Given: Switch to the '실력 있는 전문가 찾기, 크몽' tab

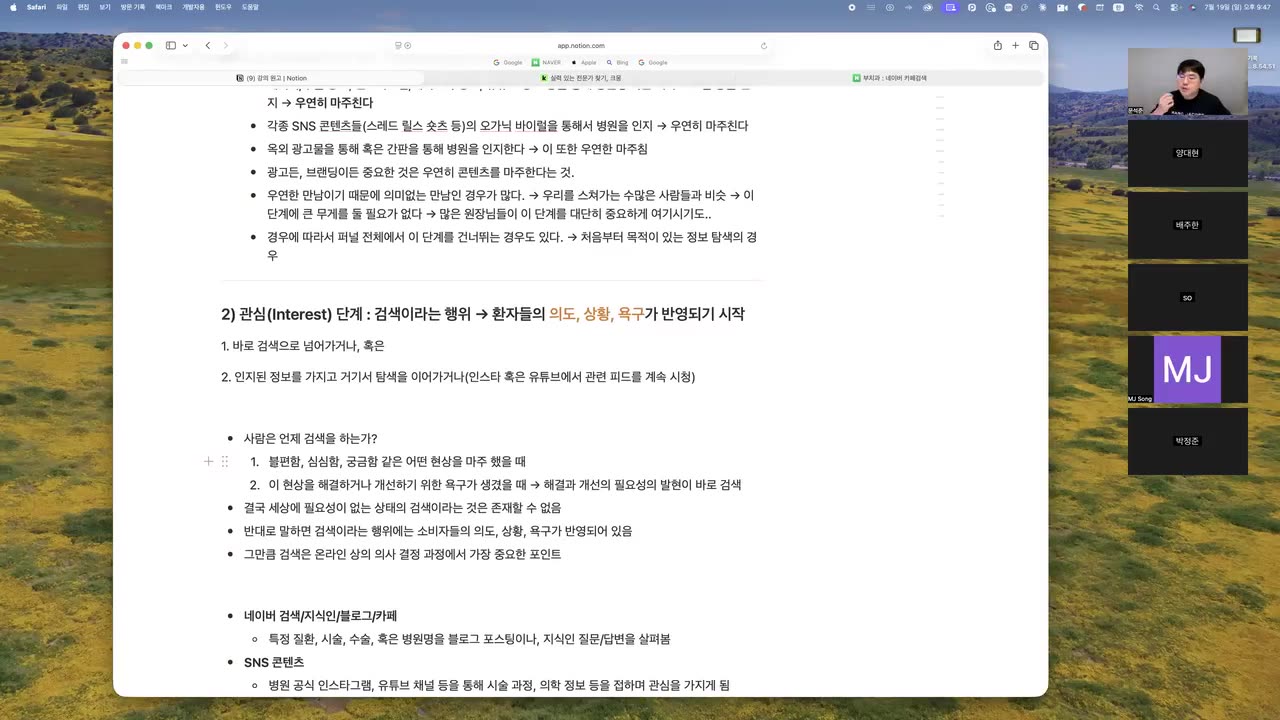Looking at the screenshot, I should pyautogui.click(x=581, y=78).
